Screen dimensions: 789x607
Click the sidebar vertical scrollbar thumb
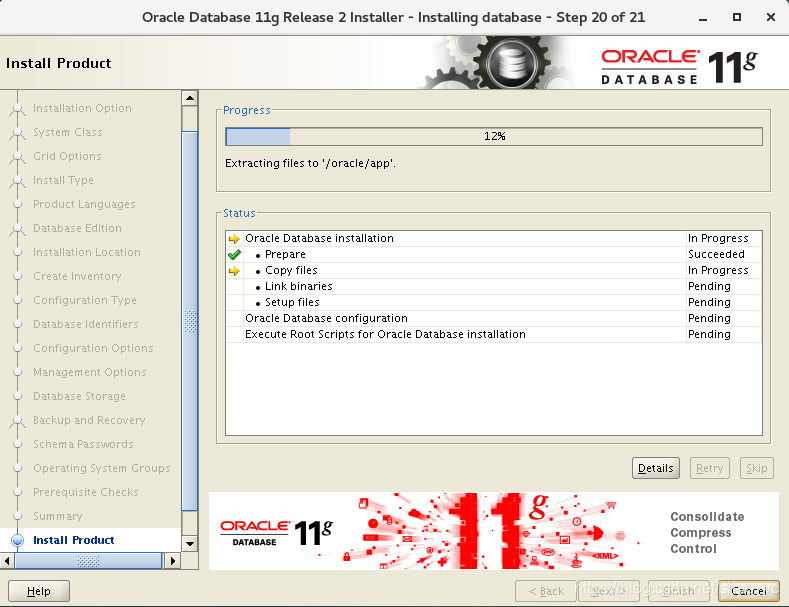(190, 321)
